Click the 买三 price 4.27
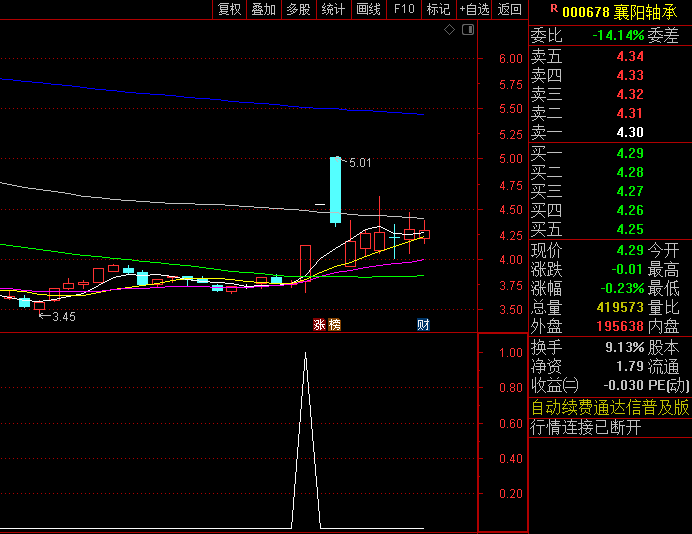This screenshot has height=534, width=692. coord(630,192)
